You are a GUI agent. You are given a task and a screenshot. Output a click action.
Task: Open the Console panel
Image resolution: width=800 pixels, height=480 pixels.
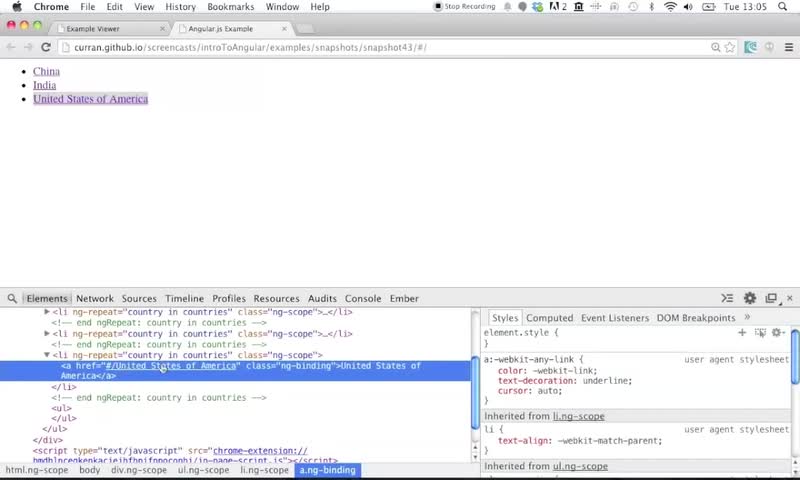363,298
